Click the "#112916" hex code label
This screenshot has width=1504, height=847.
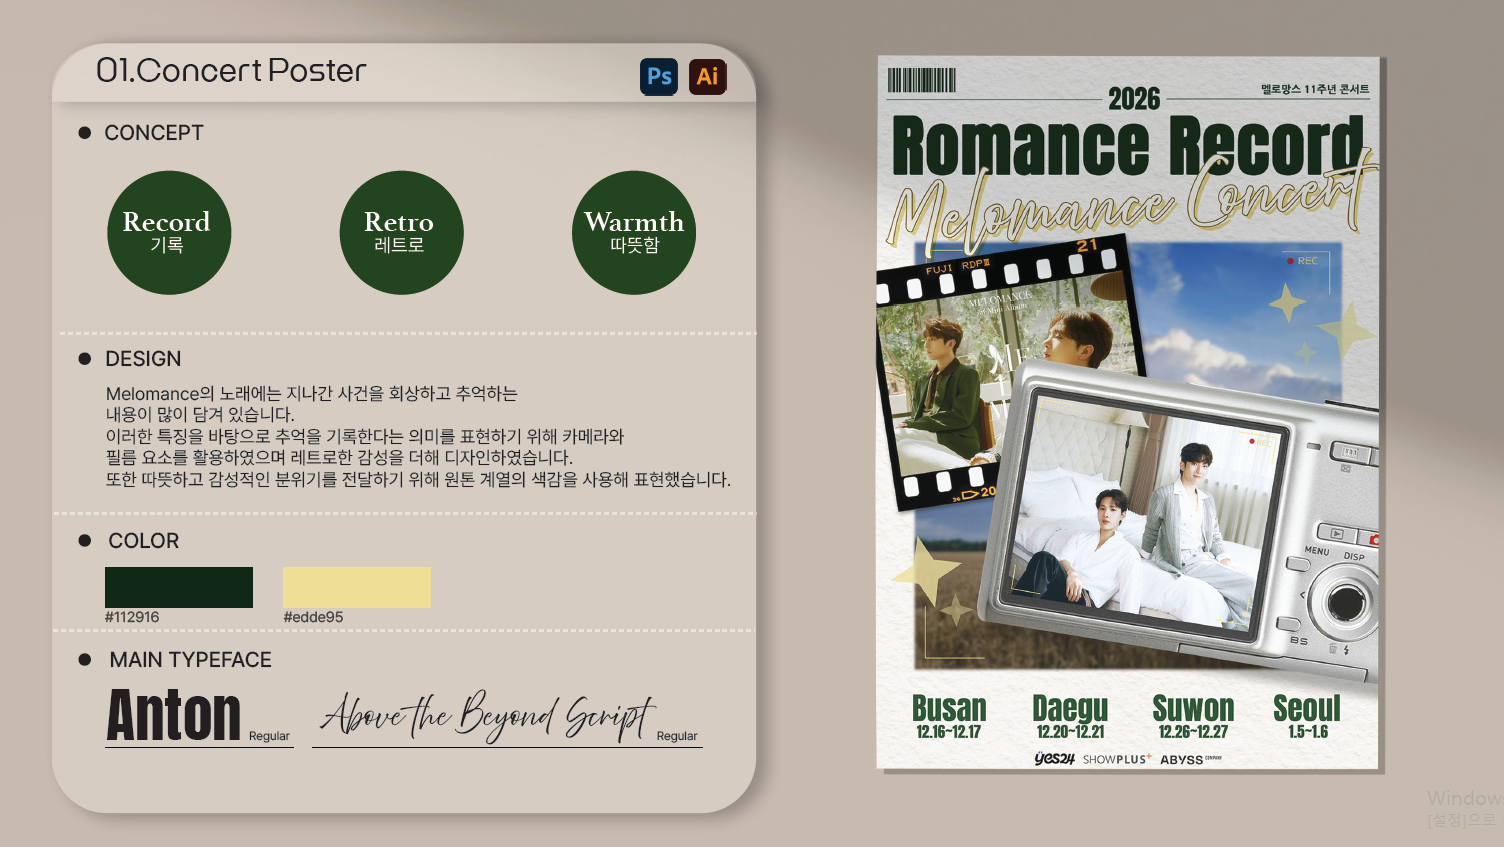132,617
